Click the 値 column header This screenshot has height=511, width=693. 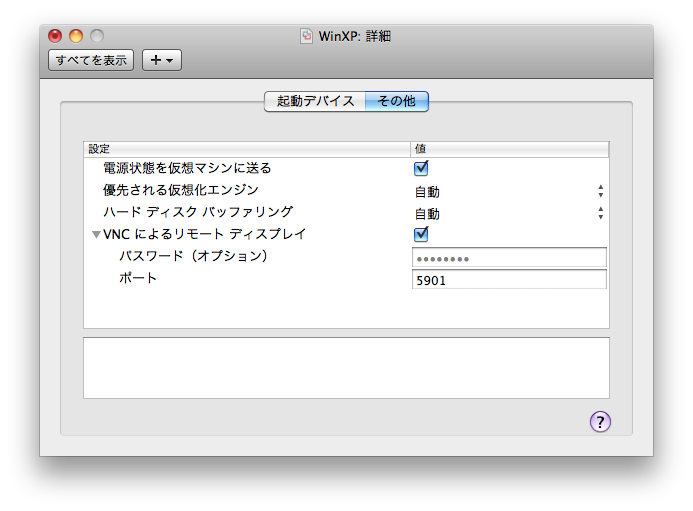(510, 149)
